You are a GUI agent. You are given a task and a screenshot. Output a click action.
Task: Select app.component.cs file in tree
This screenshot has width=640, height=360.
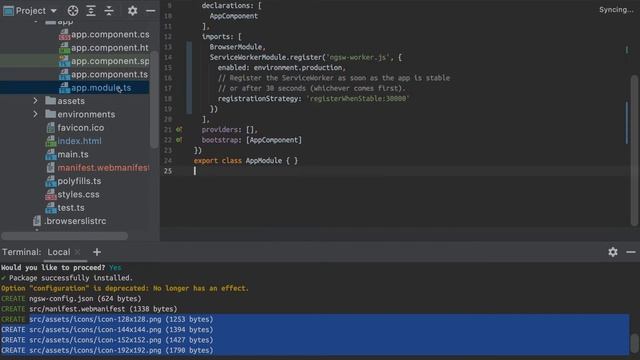(110, 35)
